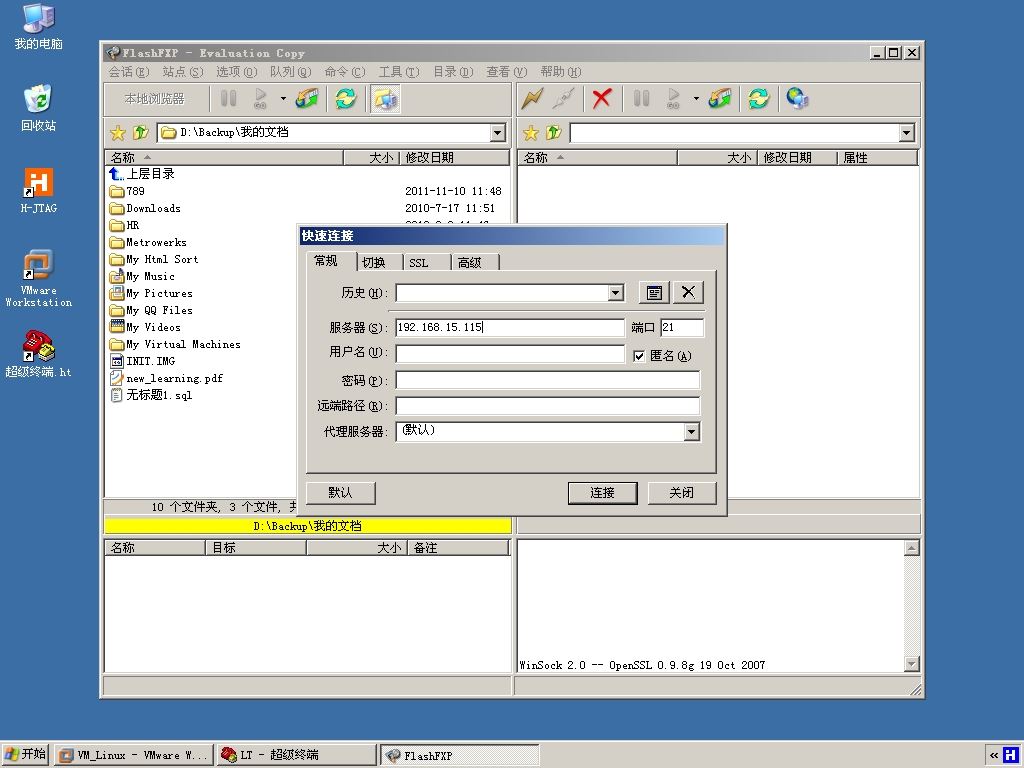Image resolution: width=1024 pixels, height=768 pixels.
Task: Click the remote pane pause icon
Action: (x=641, y=99)
